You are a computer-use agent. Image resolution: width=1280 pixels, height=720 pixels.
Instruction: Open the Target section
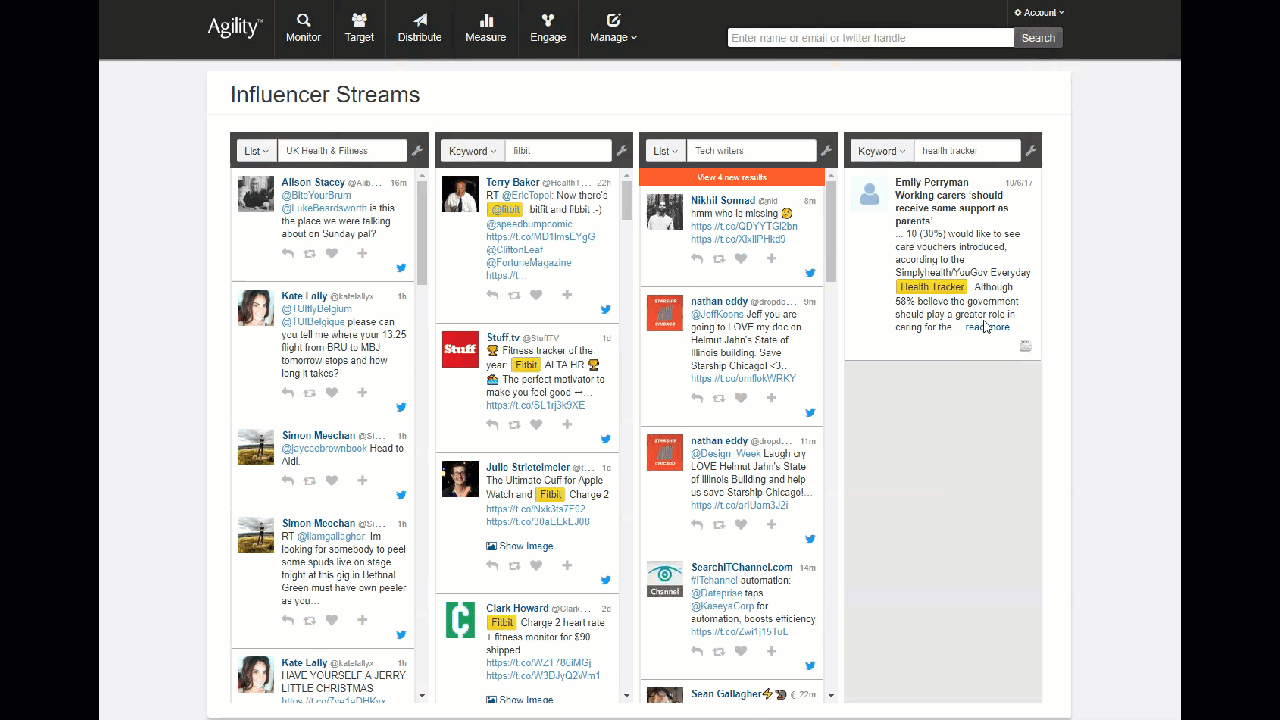(x=359, y=28)
